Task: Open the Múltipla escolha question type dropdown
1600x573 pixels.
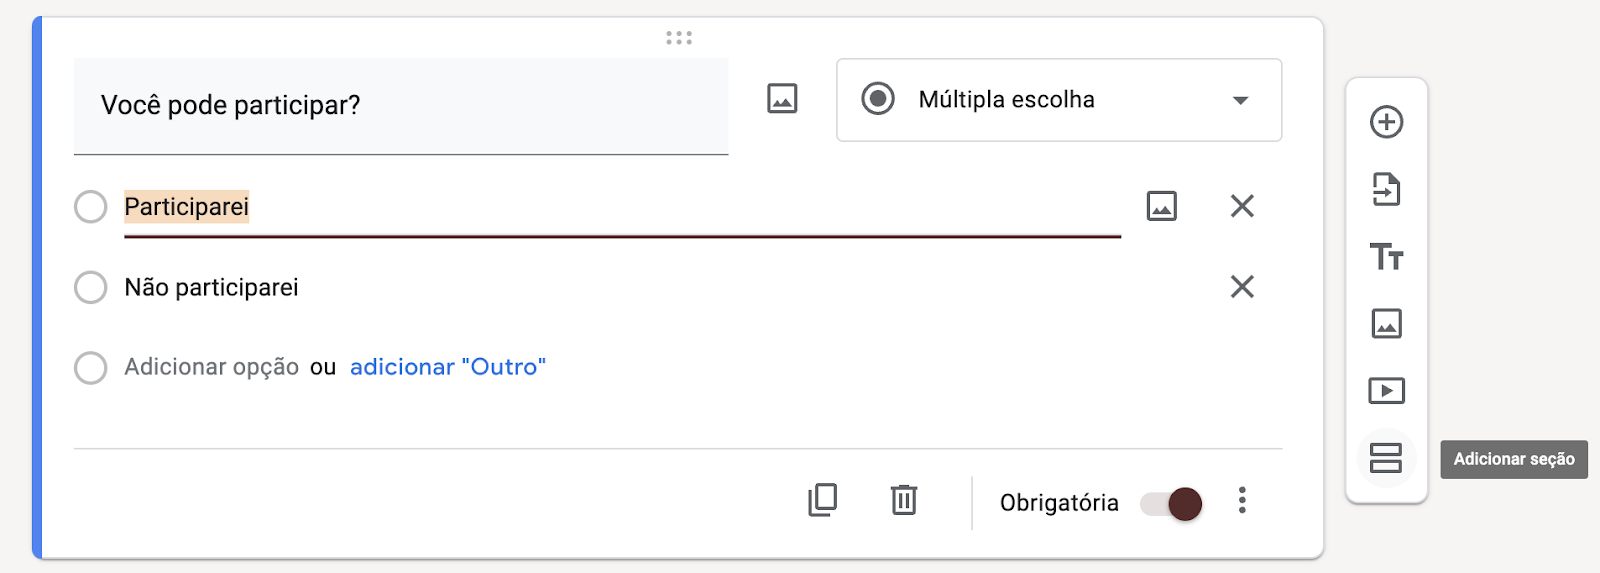Action: click(1058, 100)
